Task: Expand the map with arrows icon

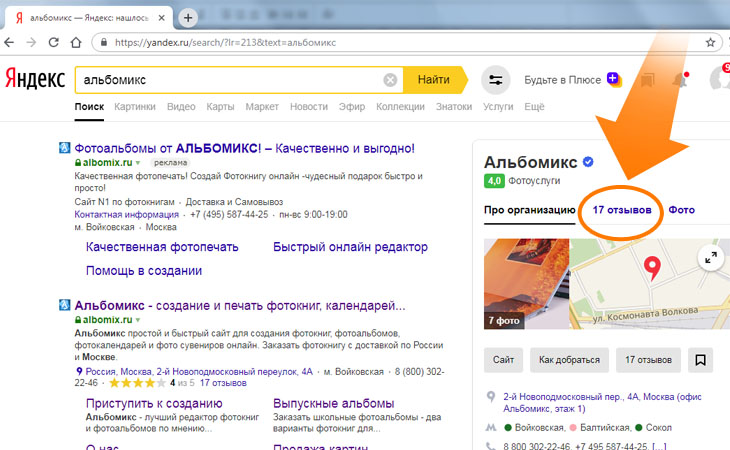Action: (710, 257)
